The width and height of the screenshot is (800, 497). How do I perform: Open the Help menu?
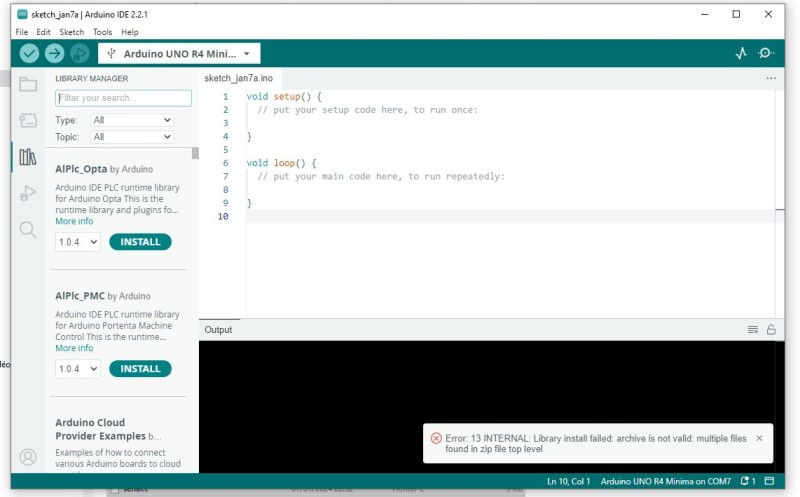[x=130, y=32]
